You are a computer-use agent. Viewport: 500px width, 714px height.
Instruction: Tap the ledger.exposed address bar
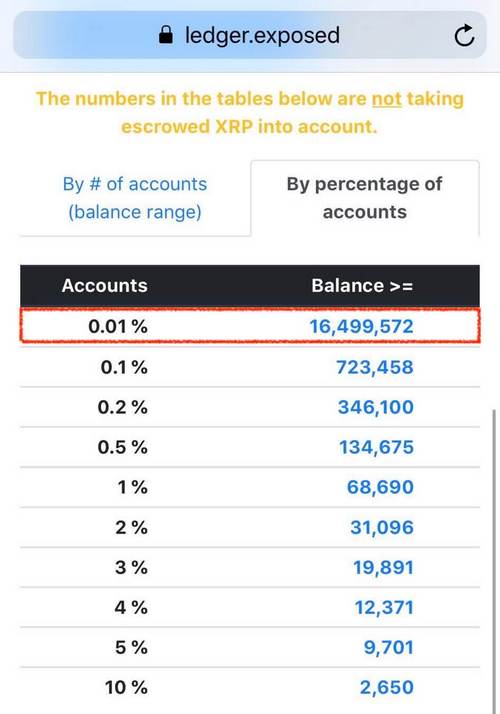pos(250,35)
